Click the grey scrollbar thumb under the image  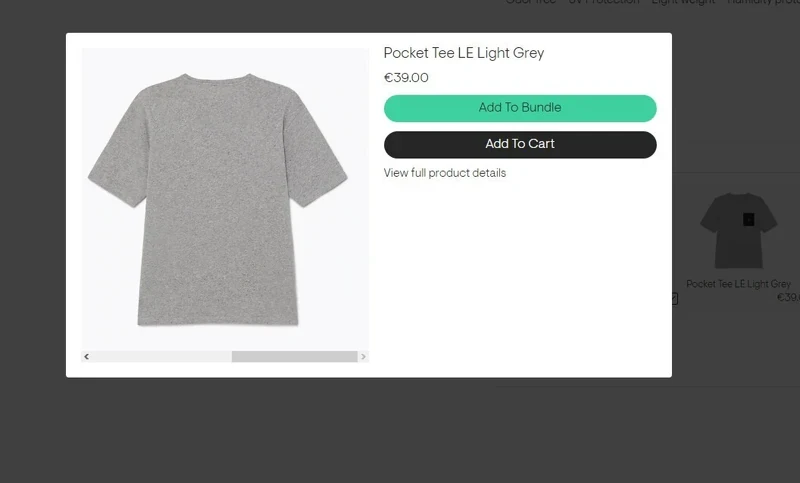294,357
